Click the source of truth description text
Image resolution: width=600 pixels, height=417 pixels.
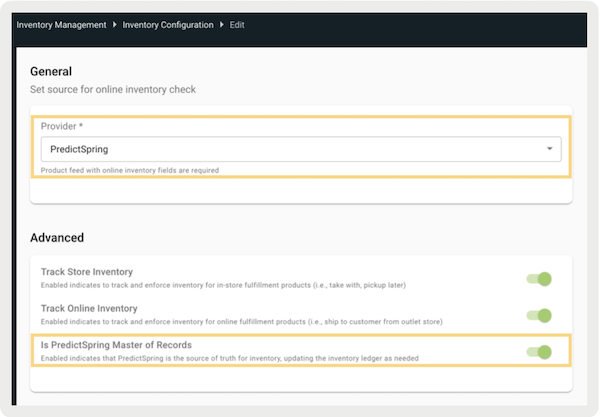click(x=230, y=358)
